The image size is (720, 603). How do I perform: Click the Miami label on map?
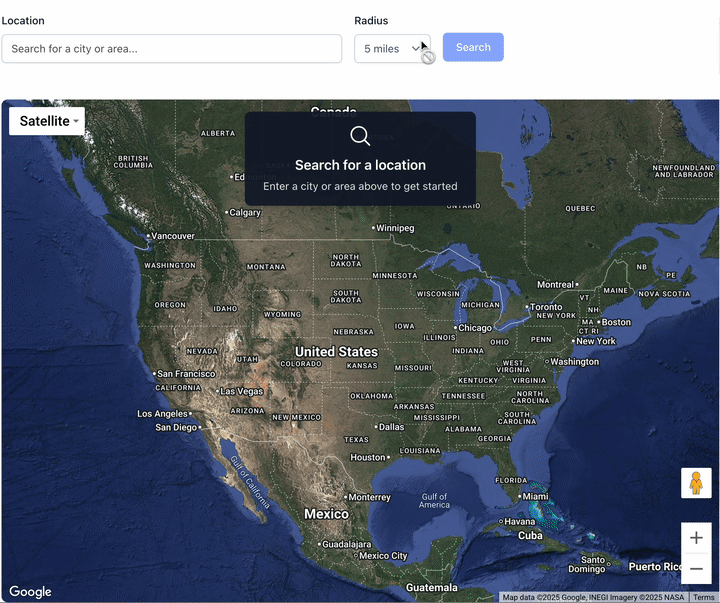click(x=535, y=496)
